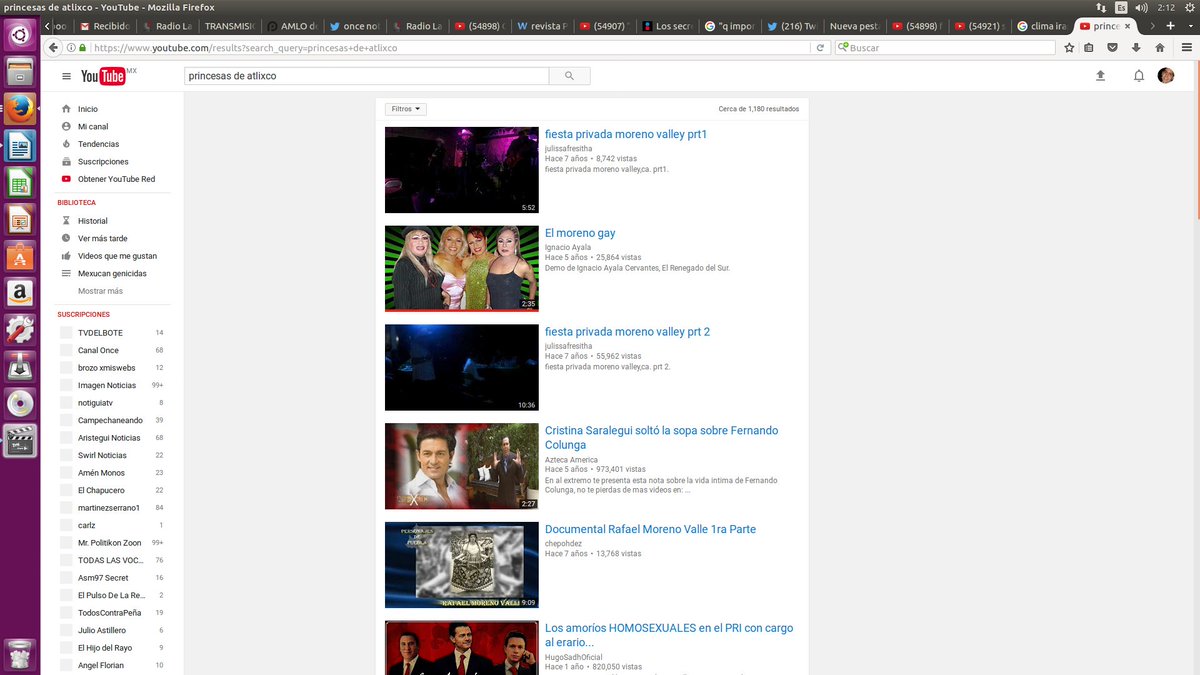The width and height of the screenshot is (1200, 675).
Task: Click the YouTube search input field
Action: coord(366,76)
